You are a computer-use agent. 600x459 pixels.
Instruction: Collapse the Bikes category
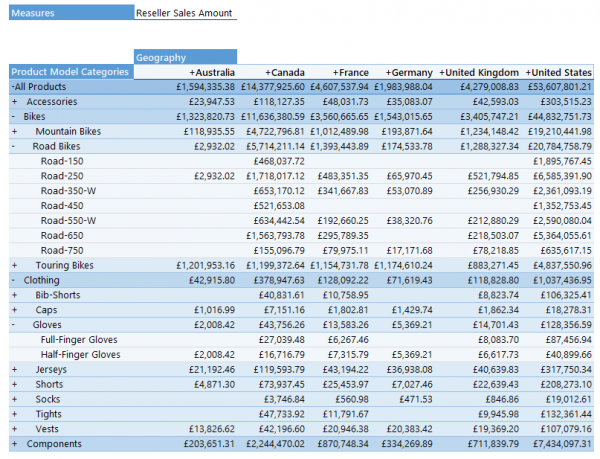[14, 117]
